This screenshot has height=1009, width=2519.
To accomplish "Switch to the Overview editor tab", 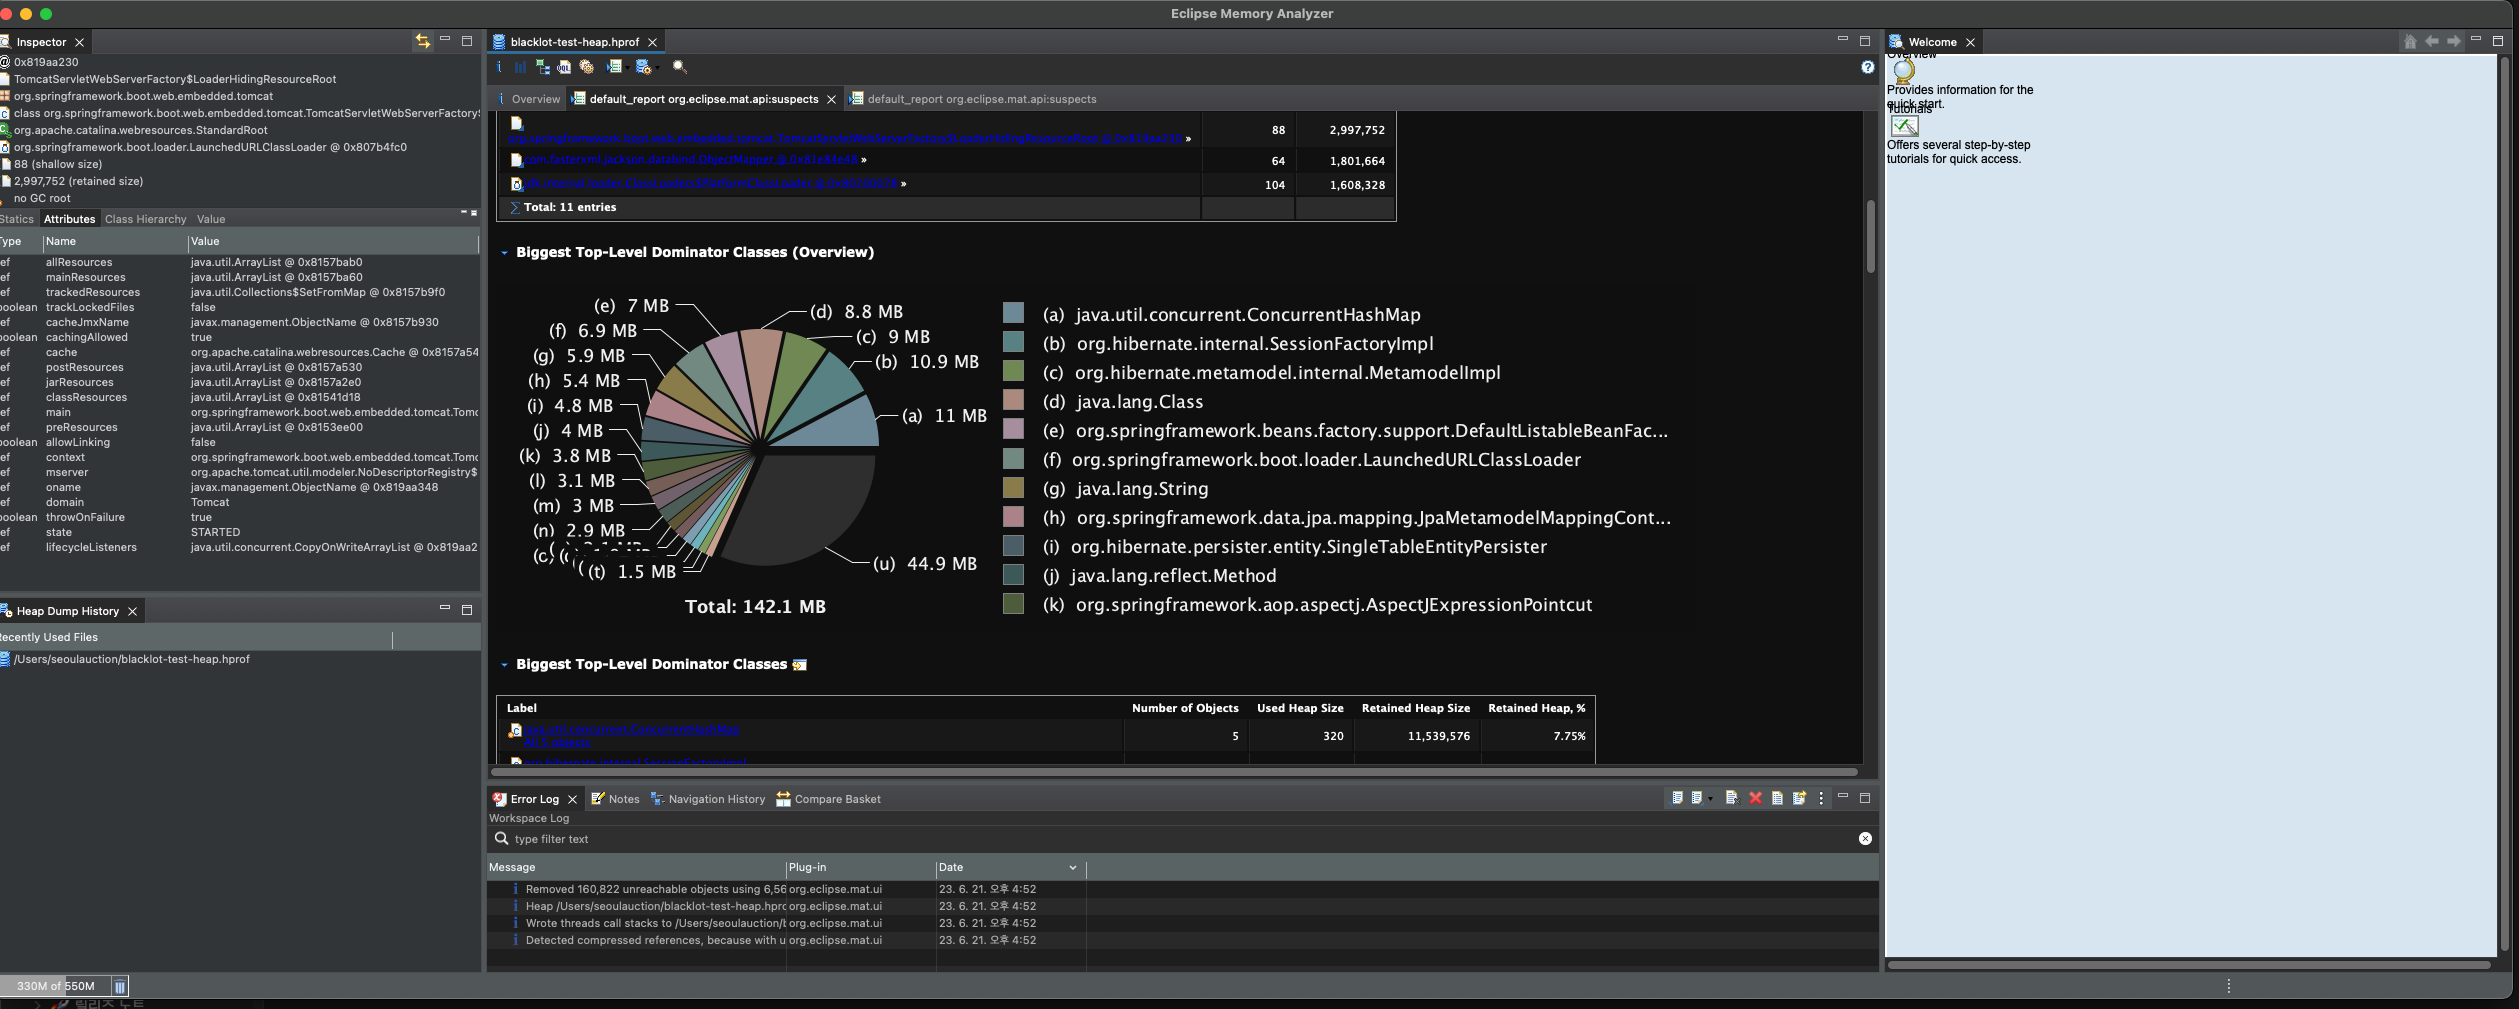I will 528,99.
